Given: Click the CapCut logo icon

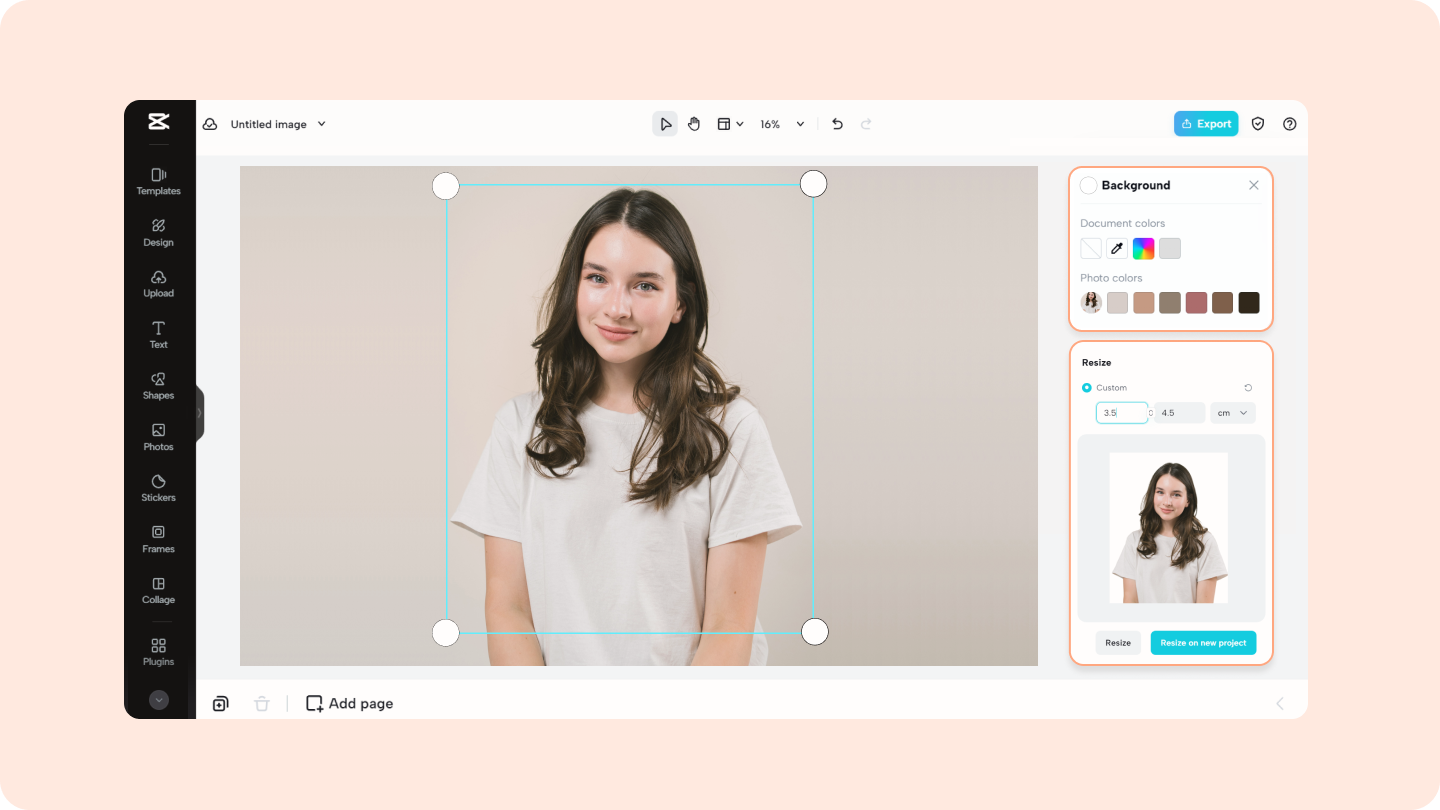Looking at the screenshot, I should [x=158, y=122].
